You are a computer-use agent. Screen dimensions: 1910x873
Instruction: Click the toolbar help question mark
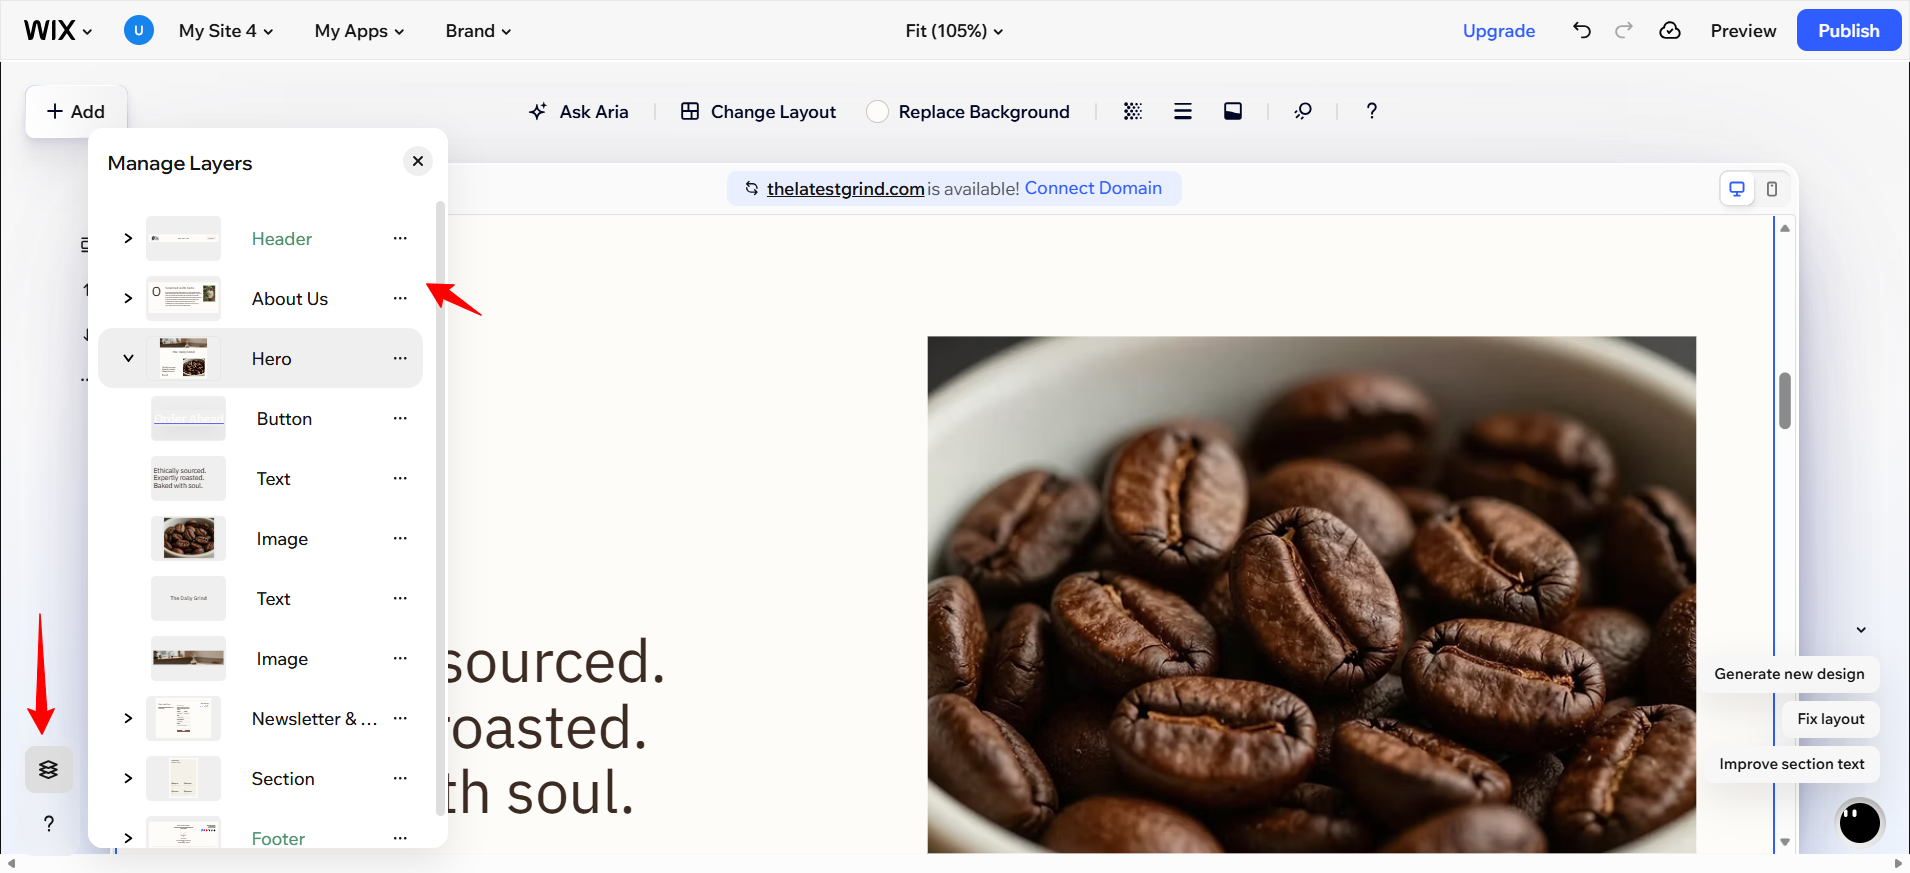(1372, 111)
